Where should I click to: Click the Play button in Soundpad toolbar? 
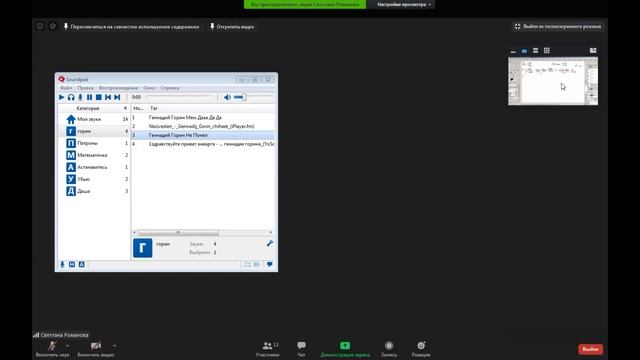(62, 97)
